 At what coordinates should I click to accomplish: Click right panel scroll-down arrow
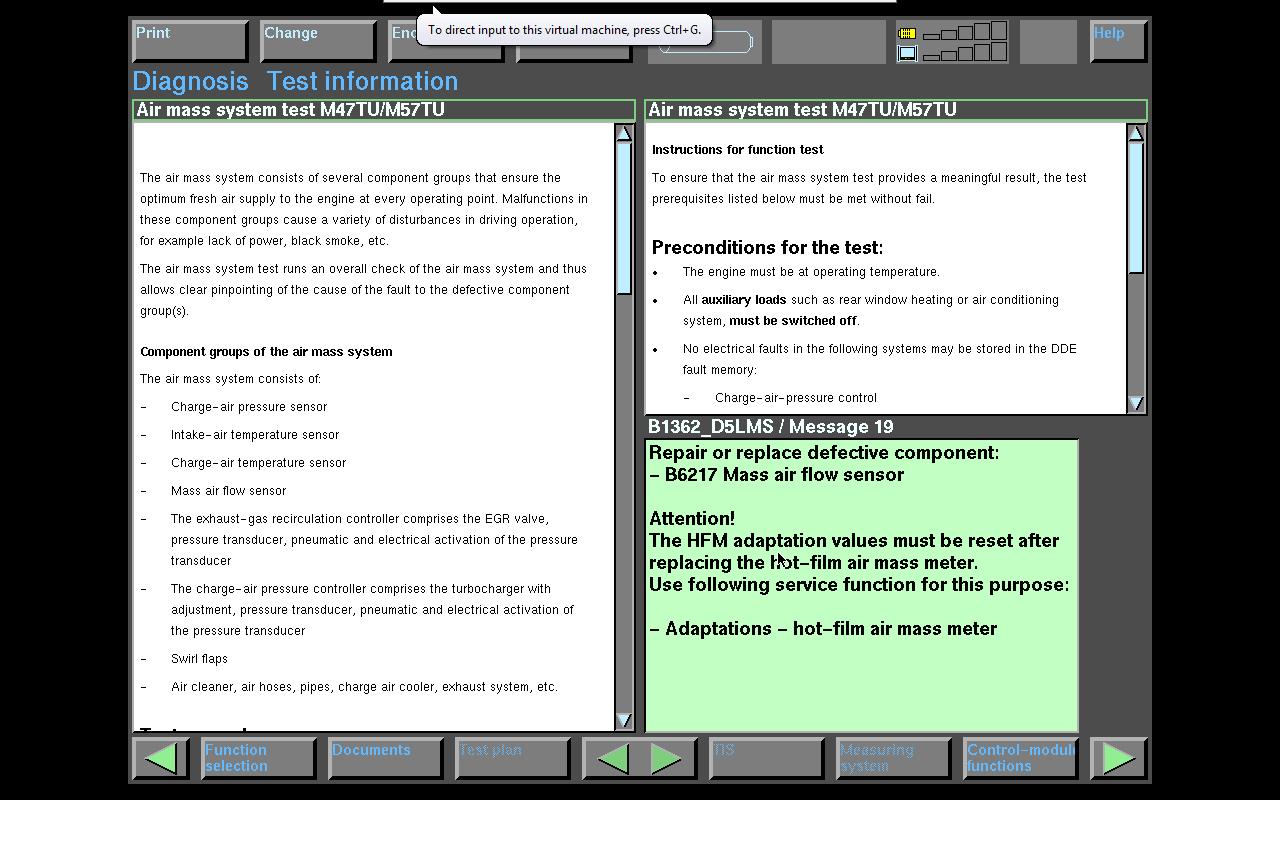[1136, 403]
